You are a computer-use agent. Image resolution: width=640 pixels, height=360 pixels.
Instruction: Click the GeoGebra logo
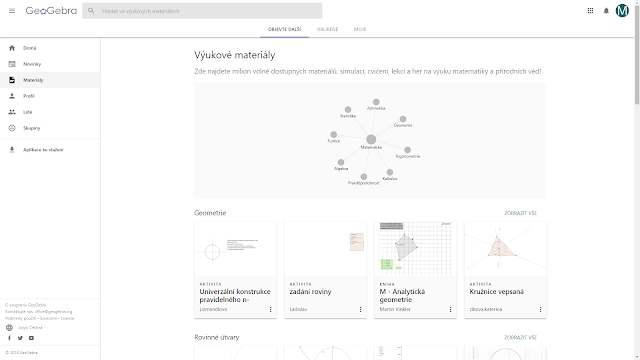click(x=51, y=11)
